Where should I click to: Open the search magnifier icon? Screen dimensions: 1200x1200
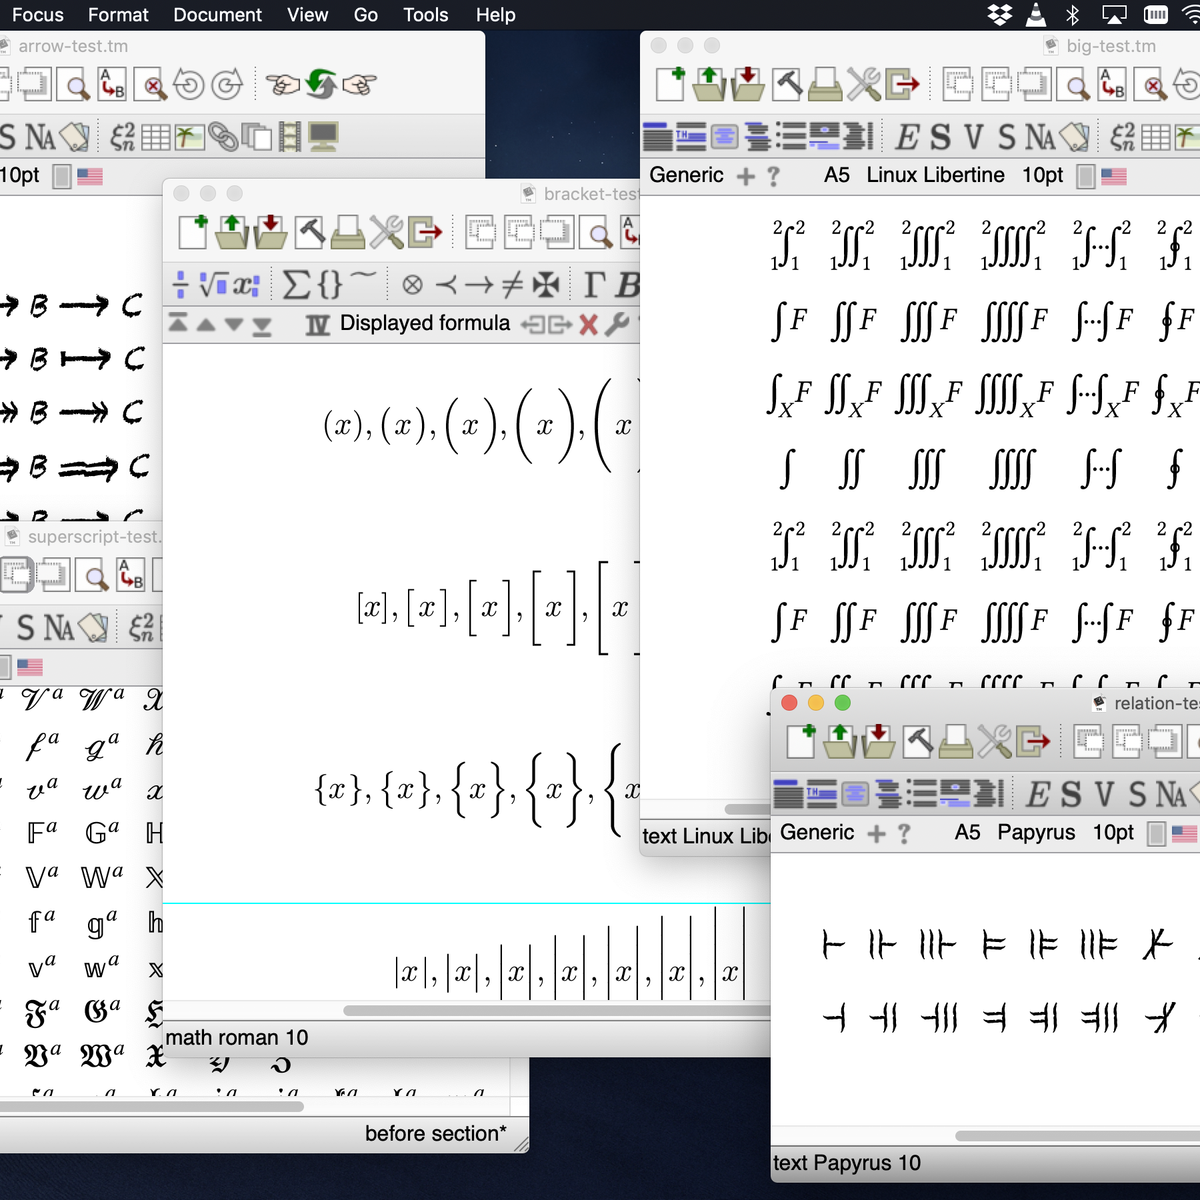coord(1074,86)
